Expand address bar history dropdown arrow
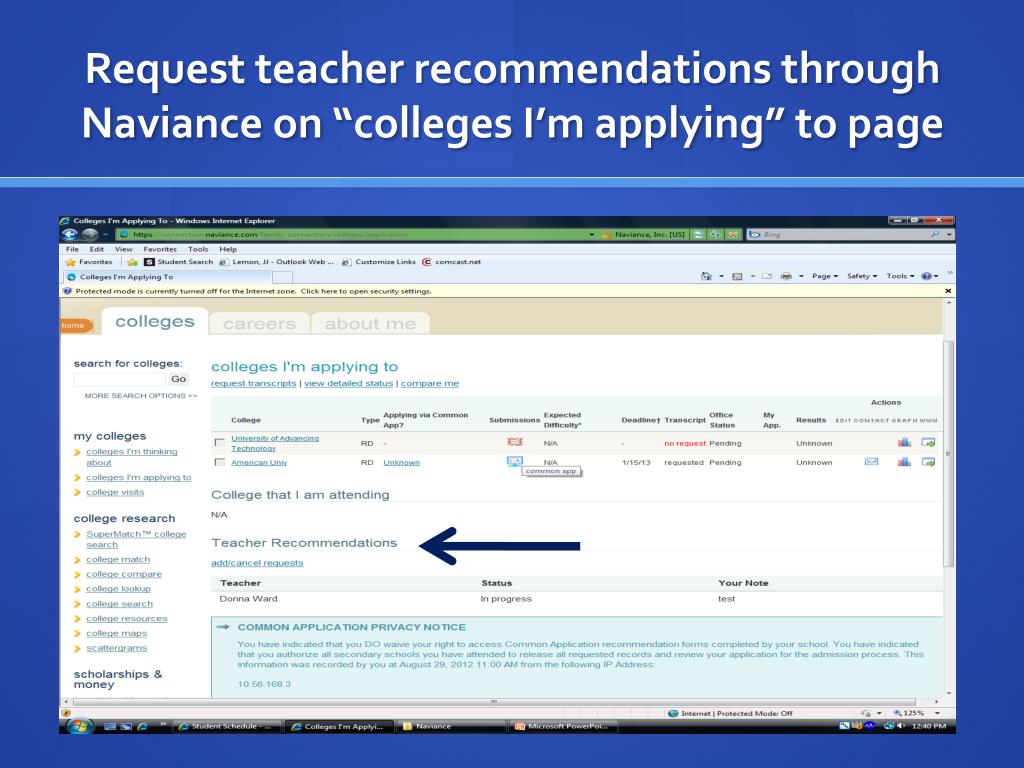 [x=592, y=234]
